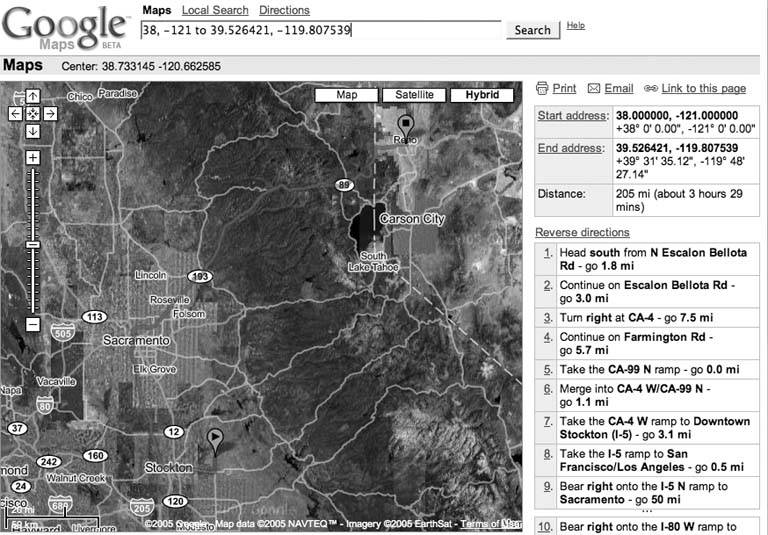This screenshot has width=768, height=535.
Task: Pan the map down with the arrow
Action: point(33,131)
